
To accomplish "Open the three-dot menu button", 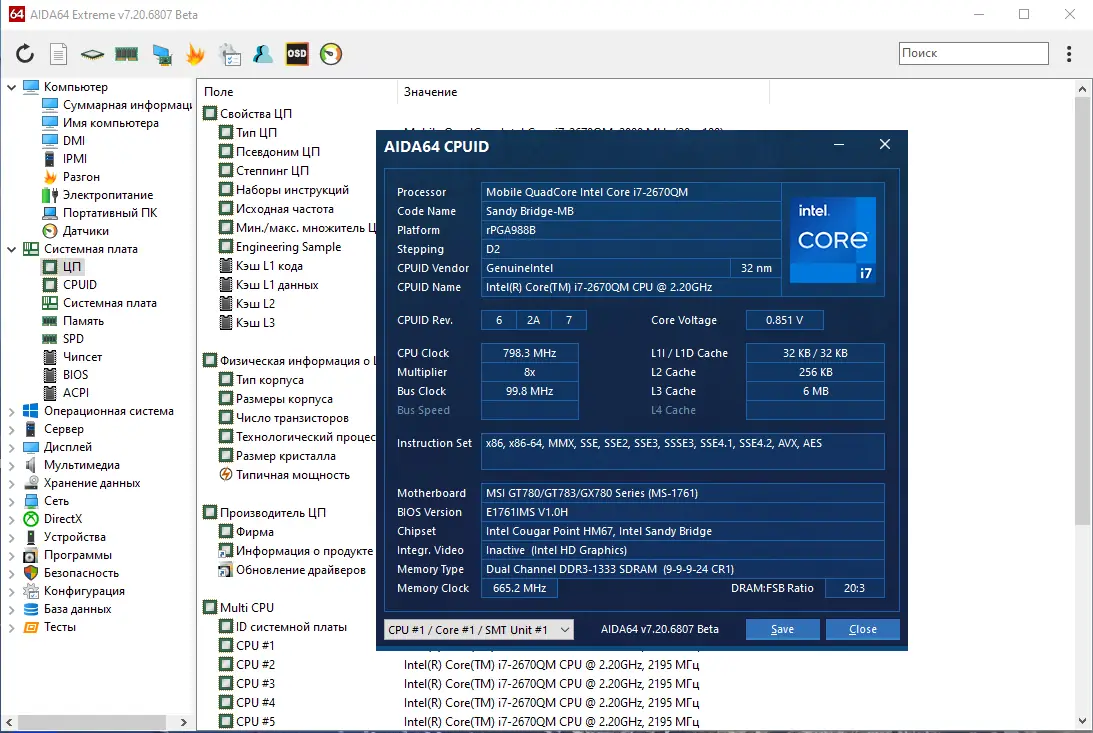I will point(1069,54).
